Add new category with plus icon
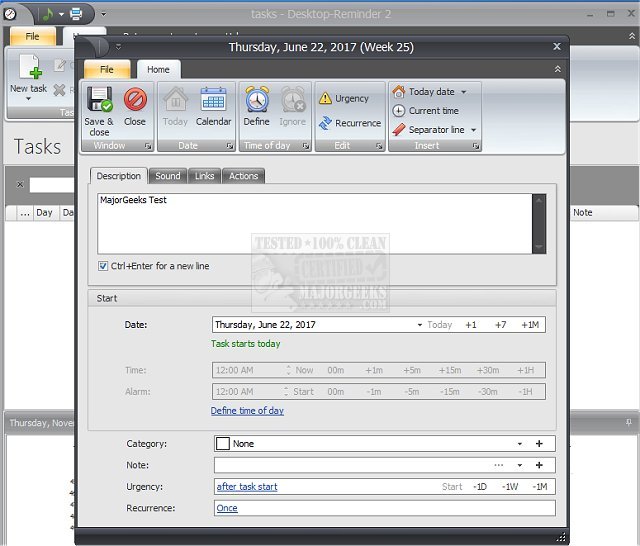The image size is (640, 546). point(539,444)
